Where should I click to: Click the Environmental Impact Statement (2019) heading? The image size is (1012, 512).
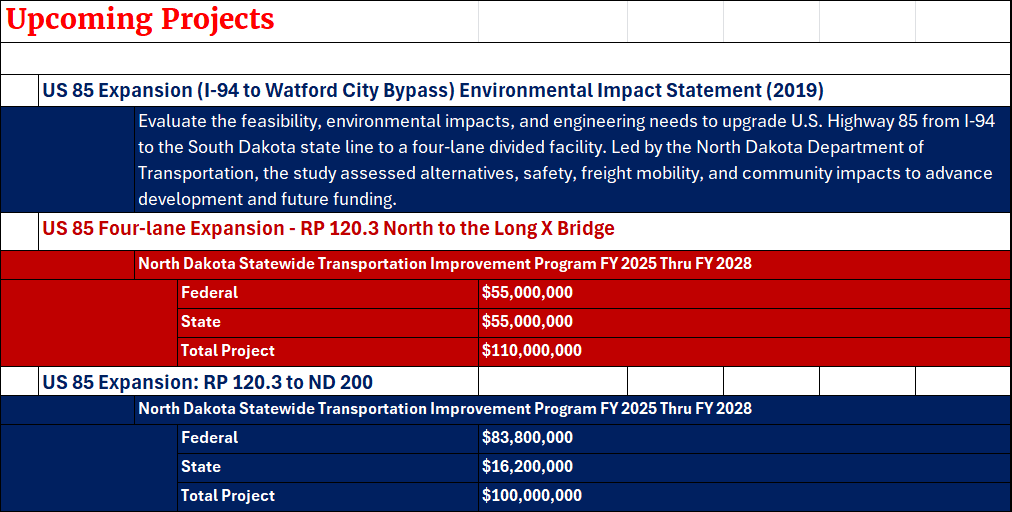[x=432, y=91]
